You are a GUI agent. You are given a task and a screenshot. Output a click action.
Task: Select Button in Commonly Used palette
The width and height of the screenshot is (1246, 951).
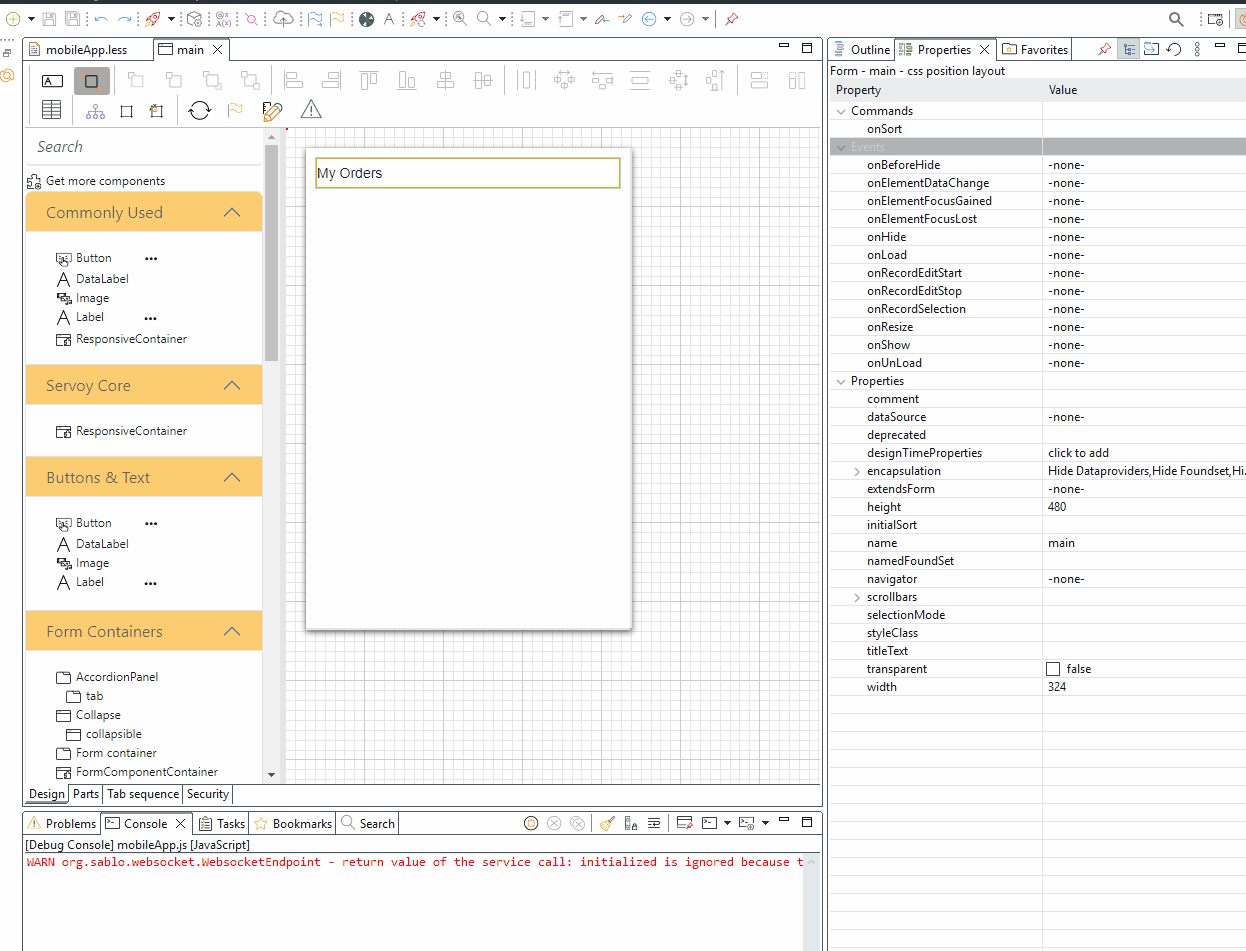(93, 258)
